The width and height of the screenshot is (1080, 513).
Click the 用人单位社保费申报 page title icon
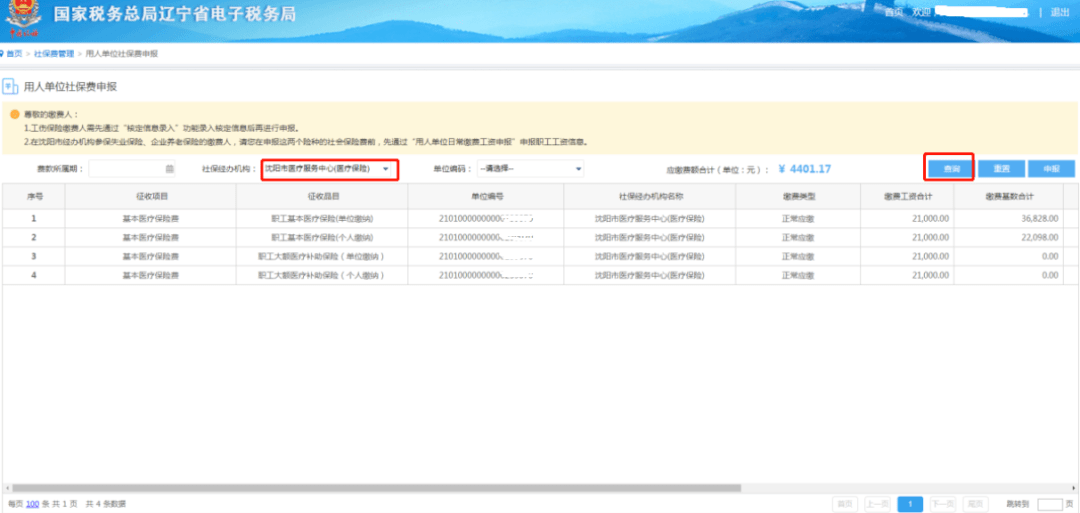click(10, 87)
